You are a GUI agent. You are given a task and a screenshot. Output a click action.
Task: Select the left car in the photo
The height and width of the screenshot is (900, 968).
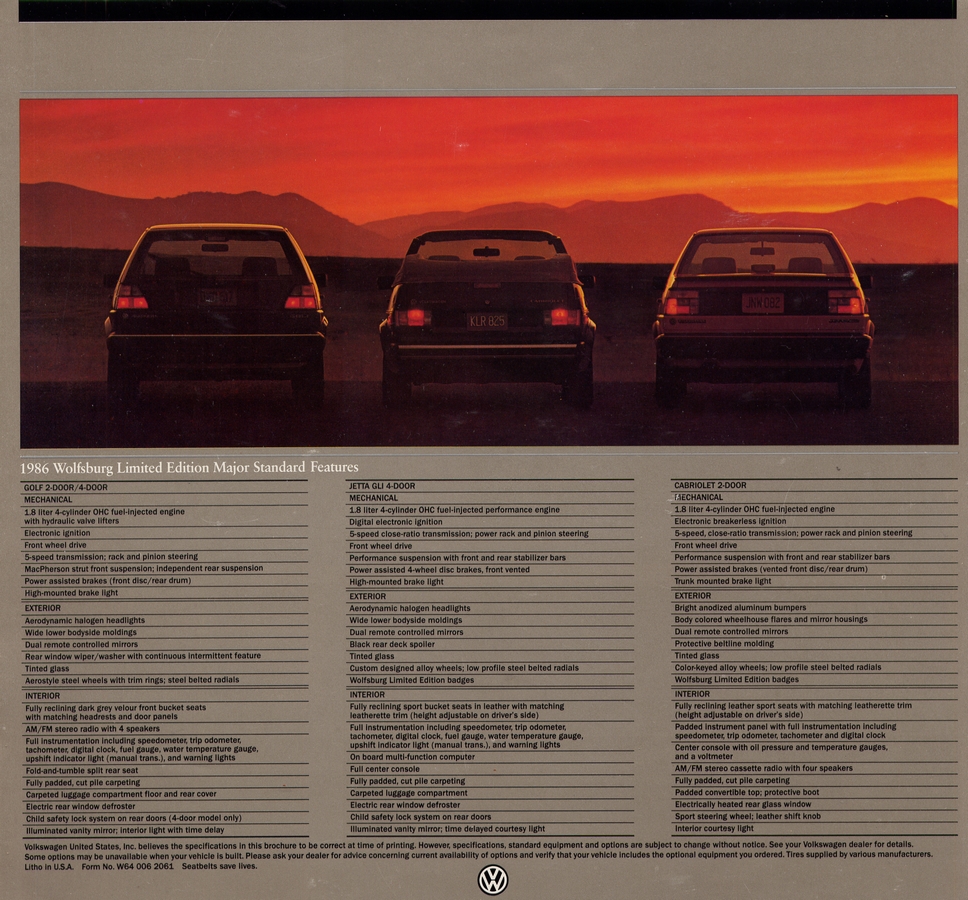tap(216, 310)
